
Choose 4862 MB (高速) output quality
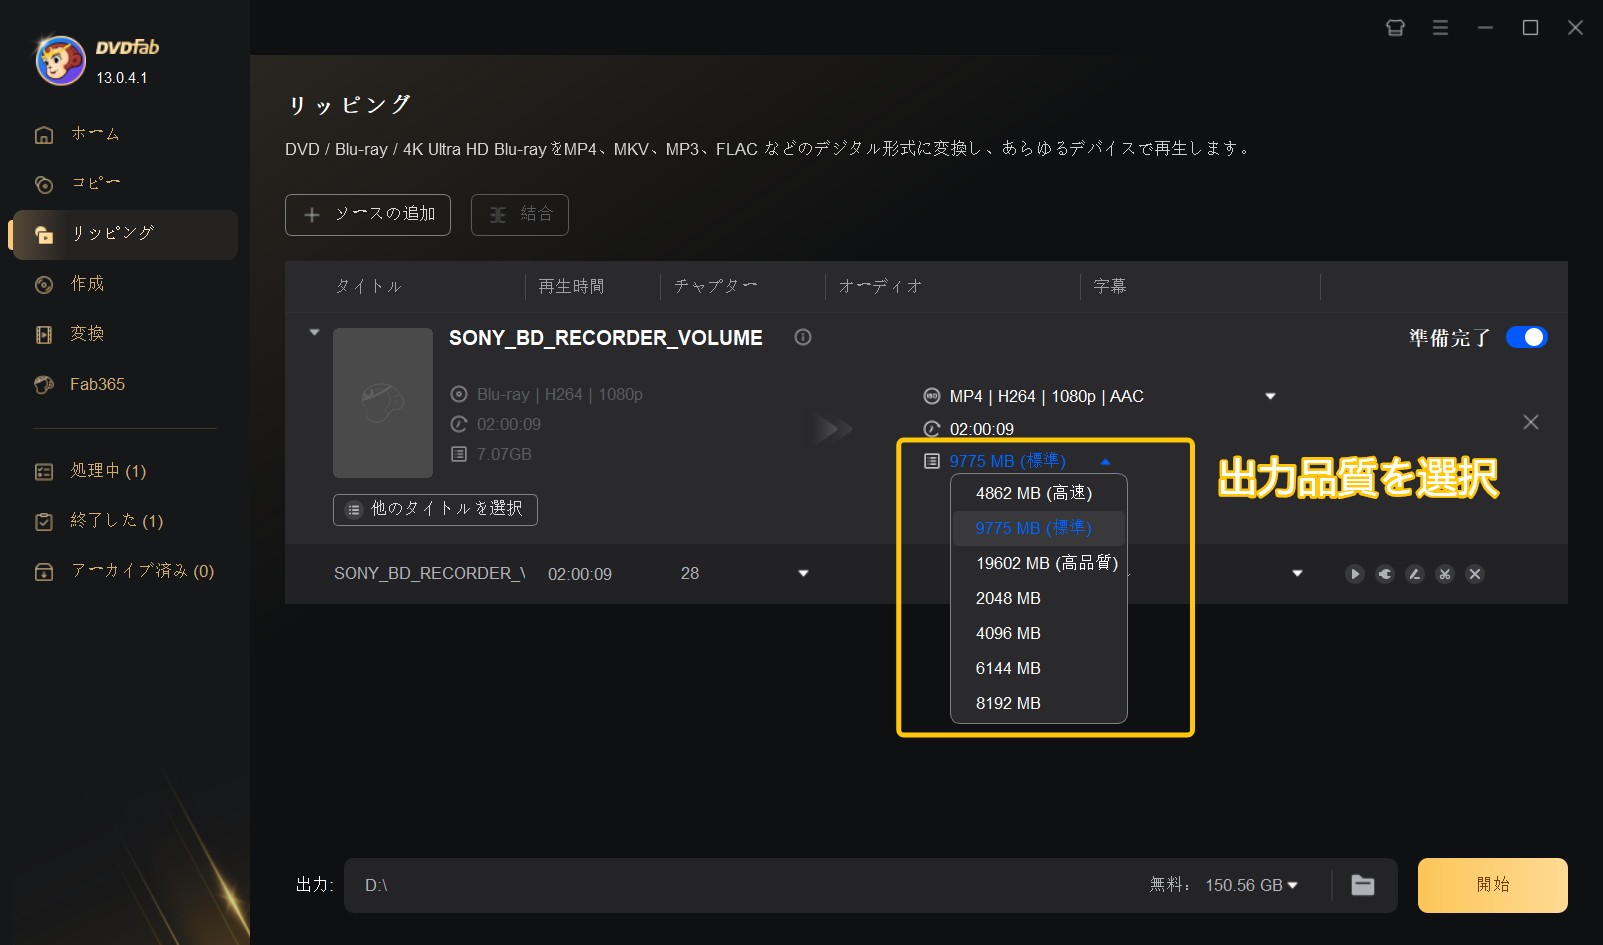pyautogui.click(x=1038, y=493)
